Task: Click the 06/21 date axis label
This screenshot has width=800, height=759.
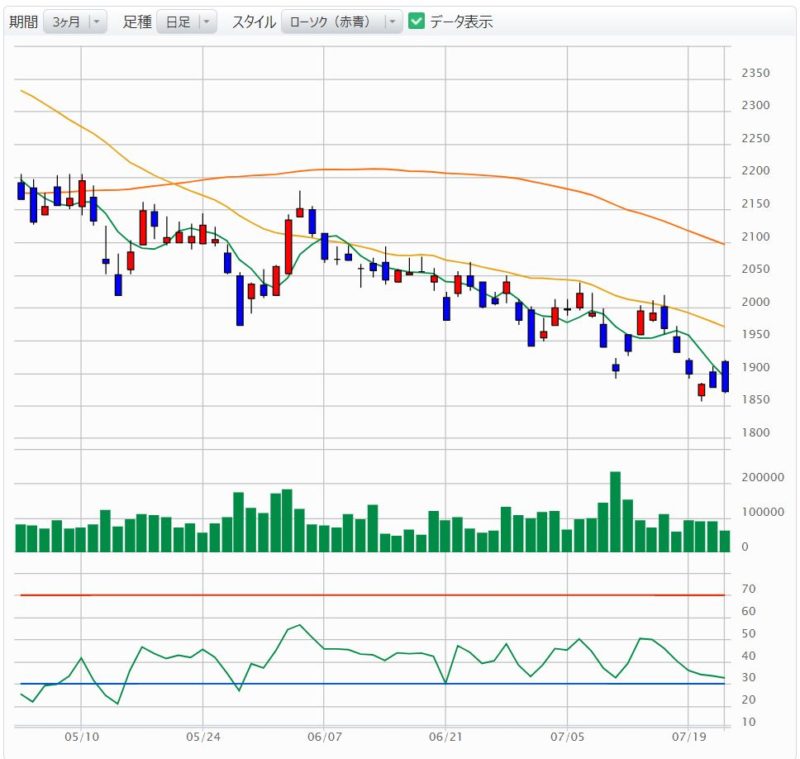Action: coord(445,737)
